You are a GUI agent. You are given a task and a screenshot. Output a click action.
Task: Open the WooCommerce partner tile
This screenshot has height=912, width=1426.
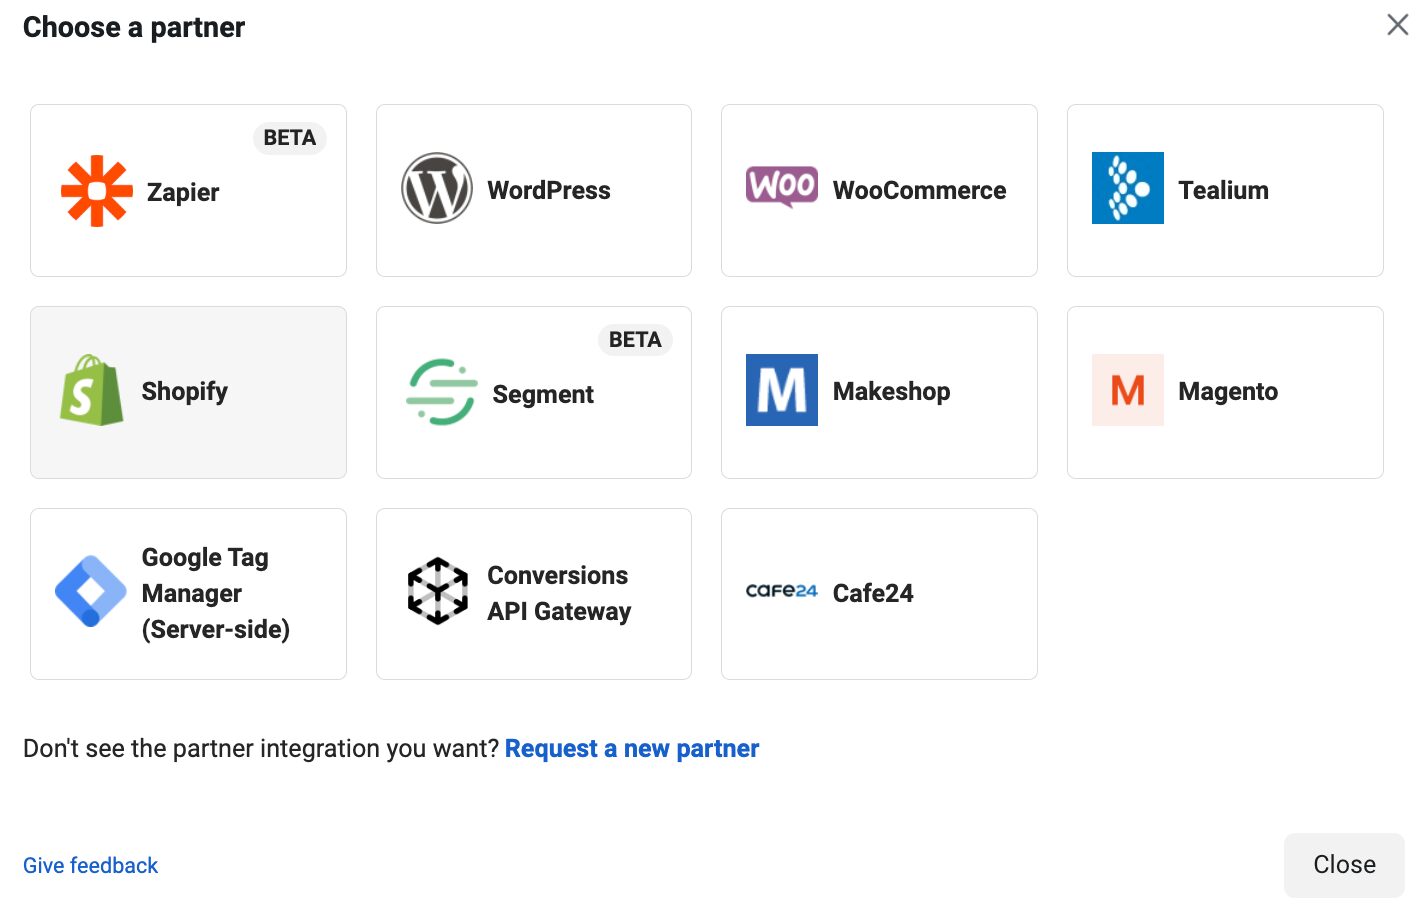click(879, 190)
